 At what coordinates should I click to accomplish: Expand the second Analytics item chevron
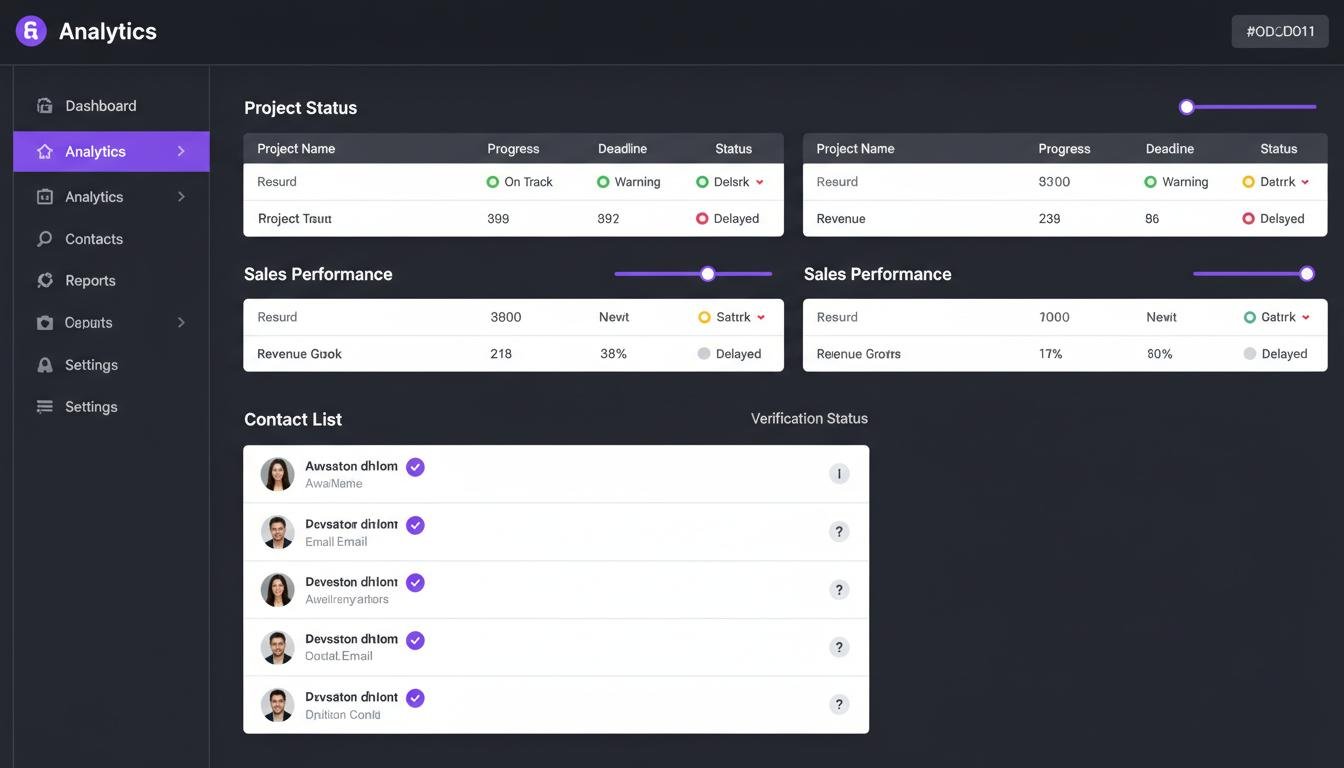point(181,197)
